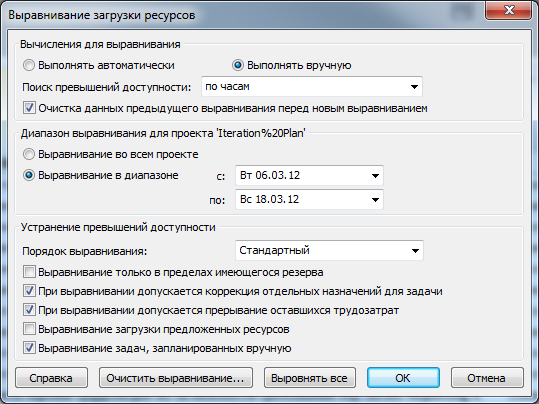Enable 'Выравнивание загрузки предложенных ресурсов' checkbox

tap(29, 329)
